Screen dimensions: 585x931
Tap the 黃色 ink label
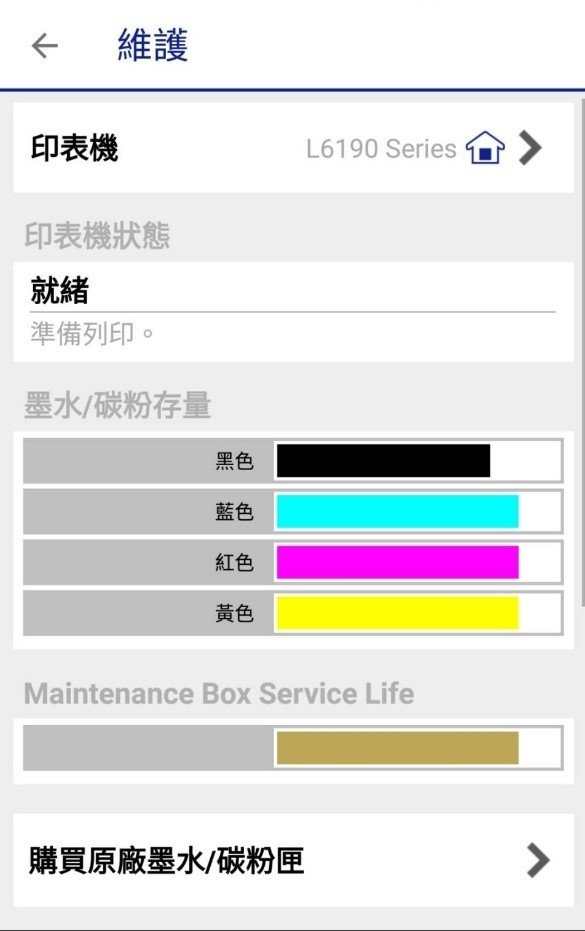235,613
